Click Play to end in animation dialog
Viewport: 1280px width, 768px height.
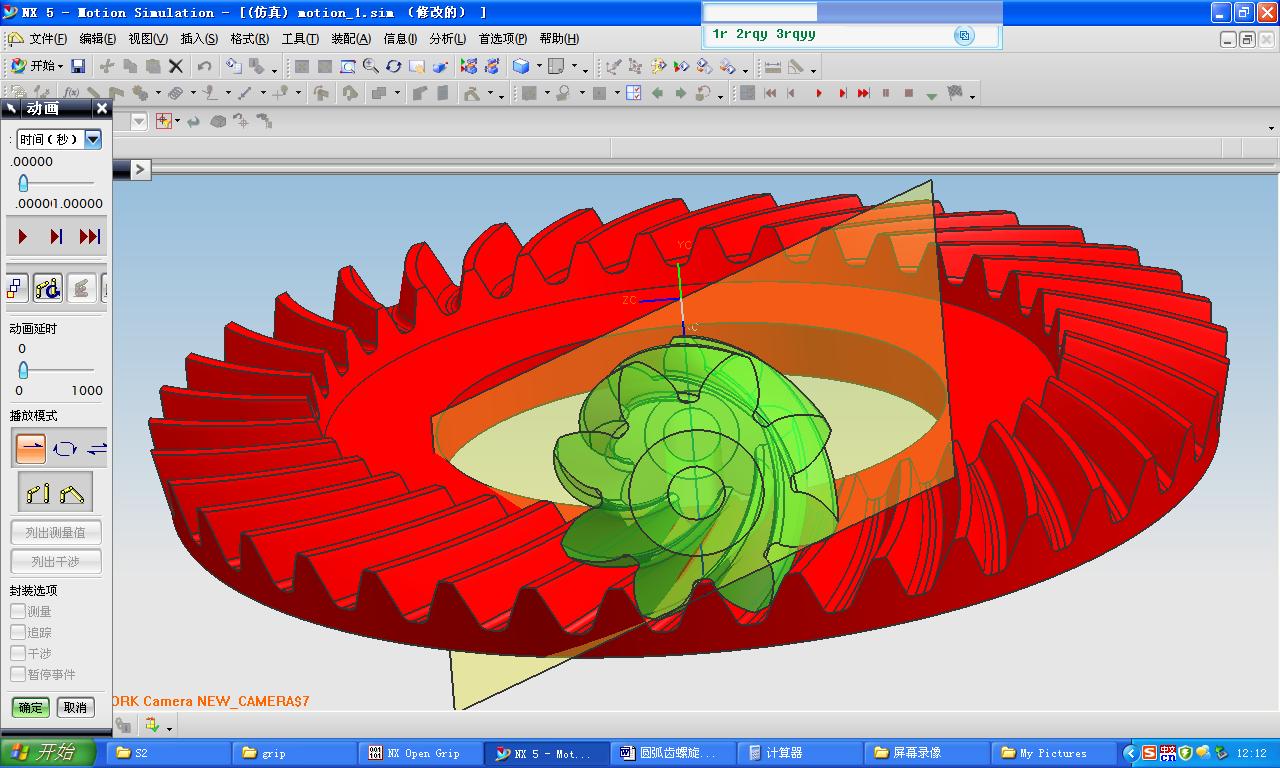coord(90,237)
